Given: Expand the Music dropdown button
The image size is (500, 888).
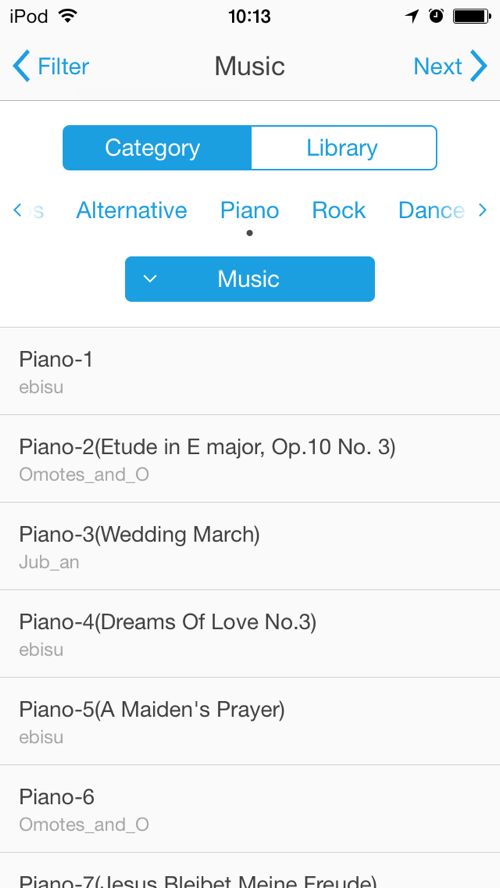Looking at the screenshot, I should (250, 279).
